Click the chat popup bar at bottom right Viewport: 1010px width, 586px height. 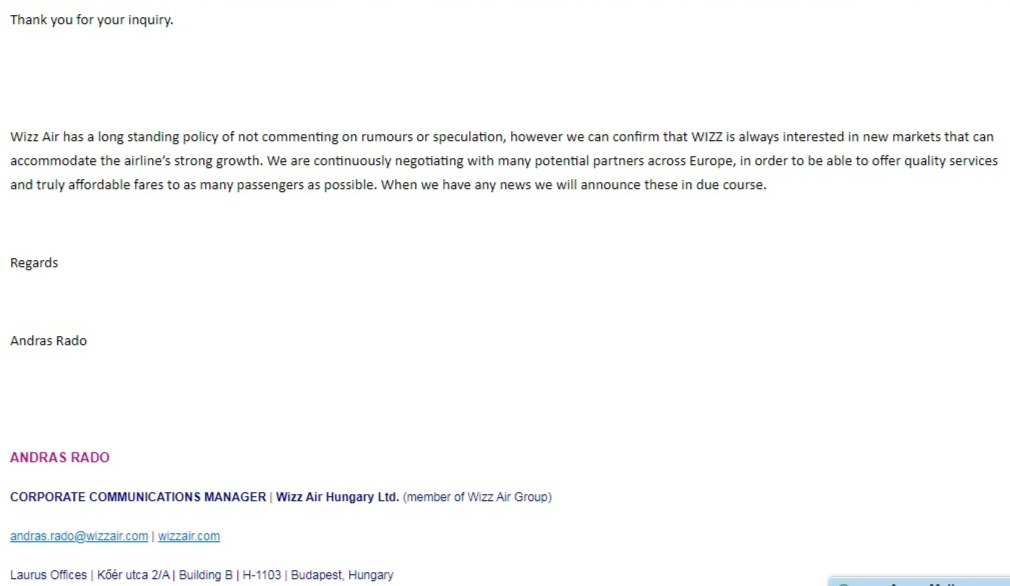pyautogui.click(x=919, y=581)
